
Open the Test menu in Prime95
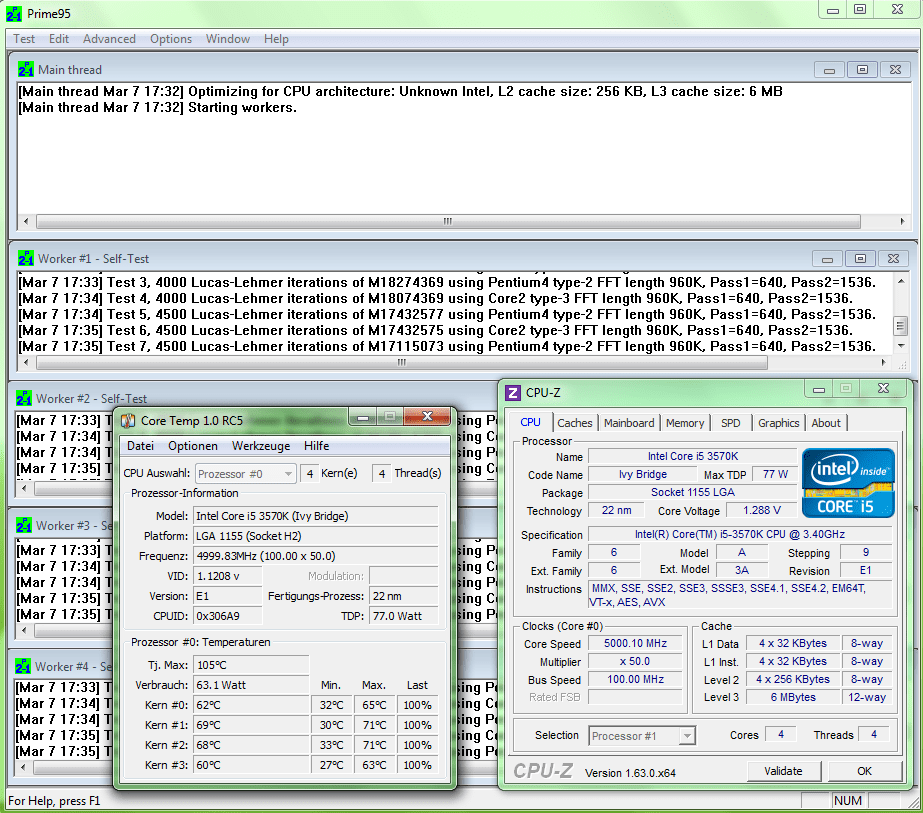click(24, 39)
